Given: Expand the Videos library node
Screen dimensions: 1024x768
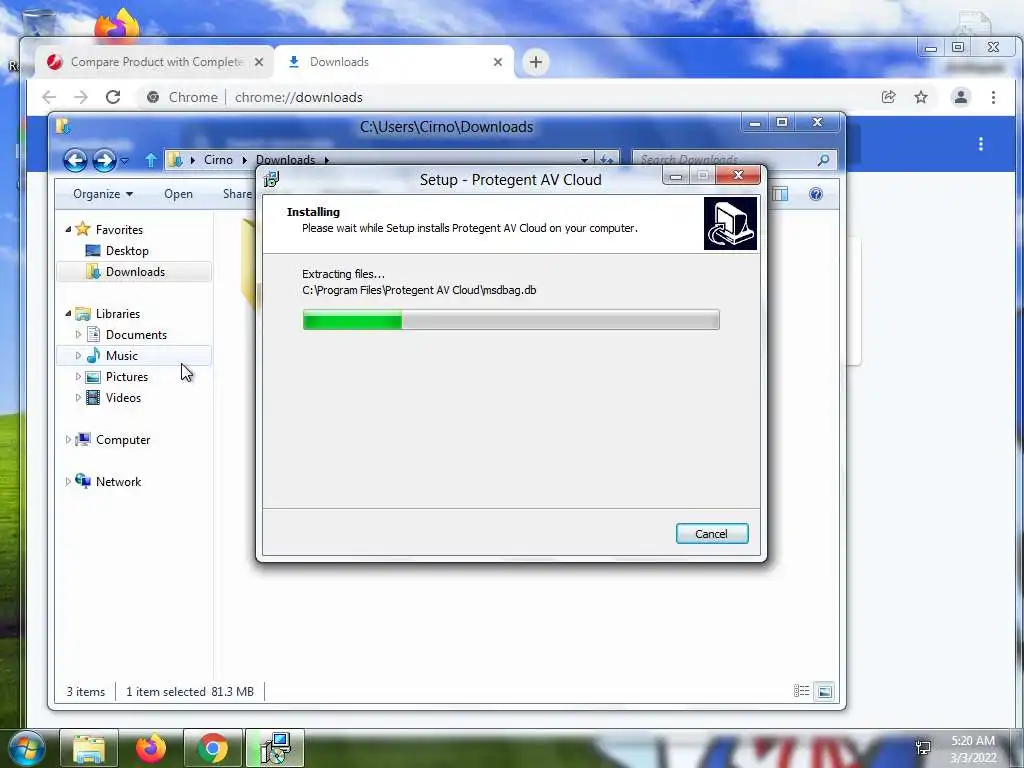Looking at the screenshot, I should (x=78, y=398).
